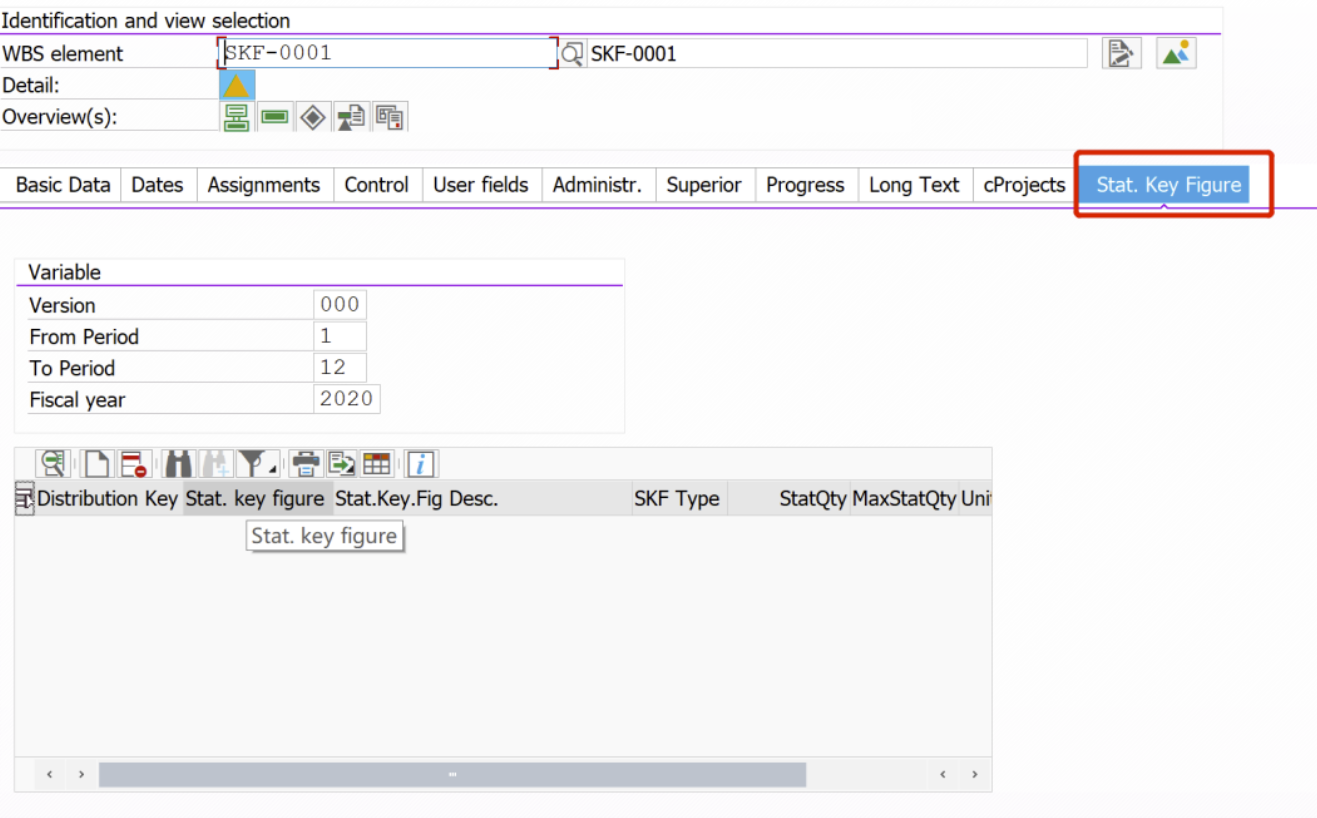The height and width of the screenshot is (818, 1317).
Task: Select the WBS element hierarchy overview icon
Action: tap(237, 116)
